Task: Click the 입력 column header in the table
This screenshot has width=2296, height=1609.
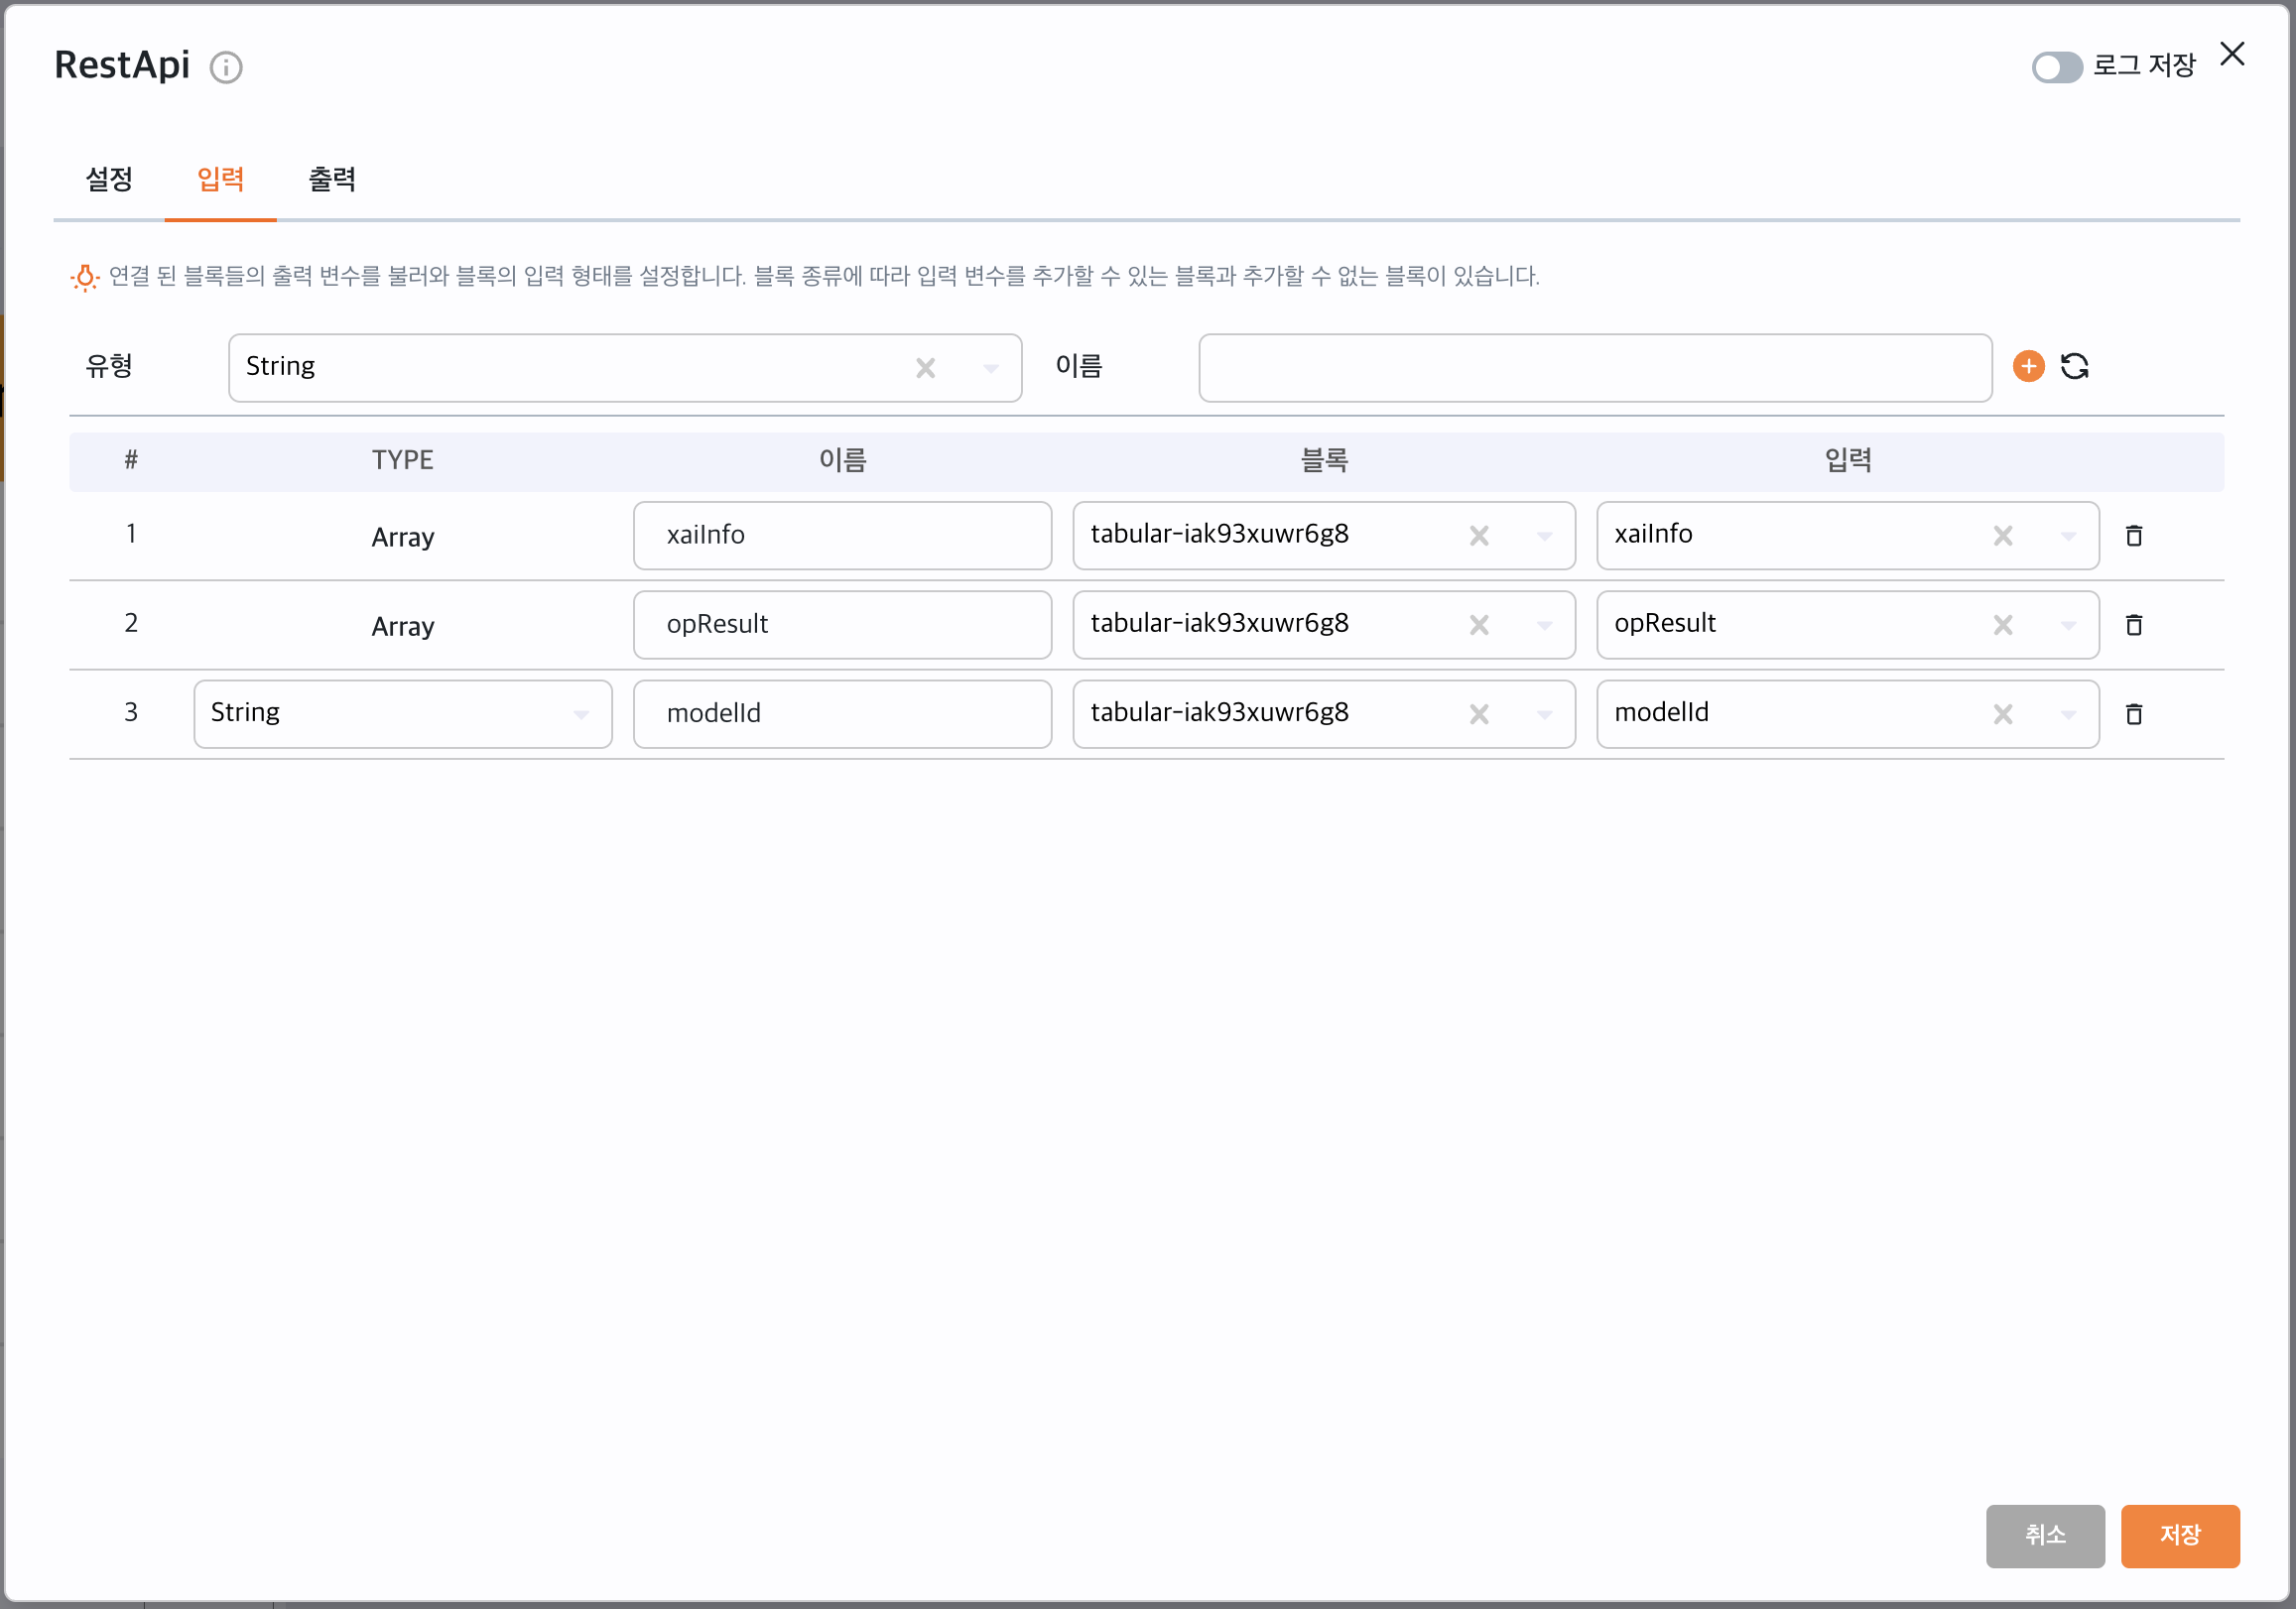Action: [x=1847, y=460]
